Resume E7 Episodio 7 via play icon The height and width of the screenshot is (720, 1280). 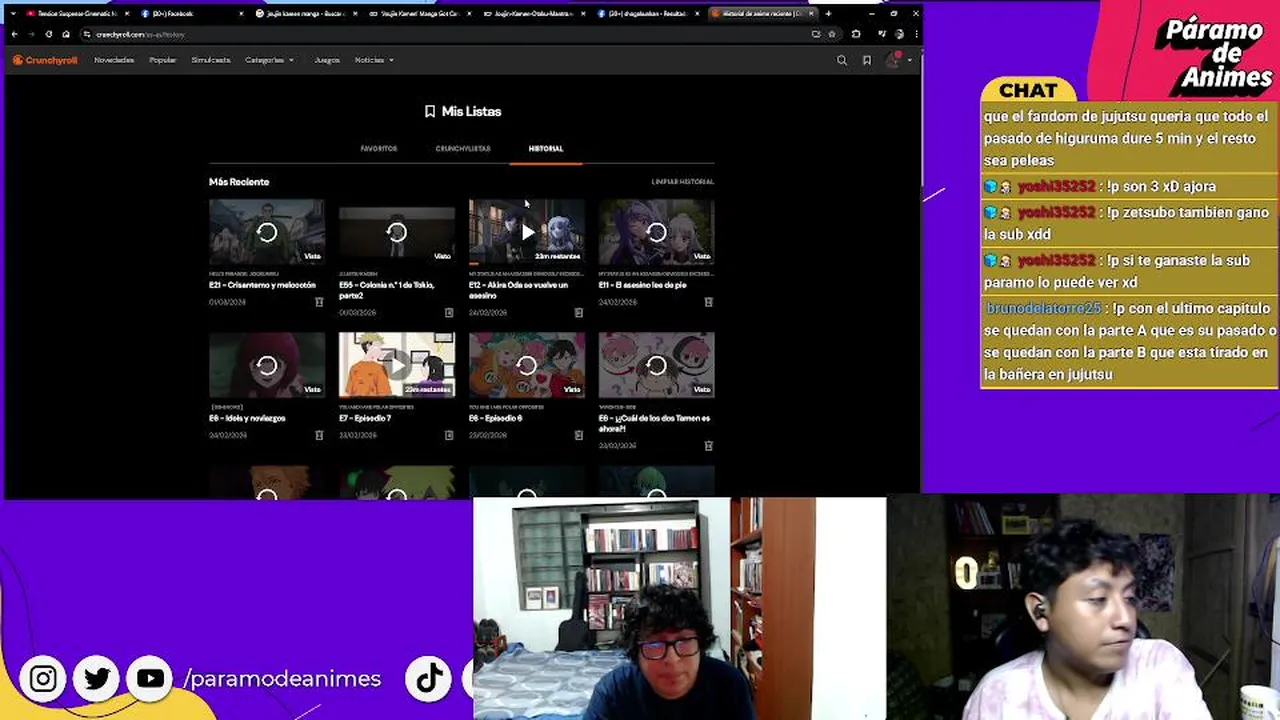[x=397, y=366]
